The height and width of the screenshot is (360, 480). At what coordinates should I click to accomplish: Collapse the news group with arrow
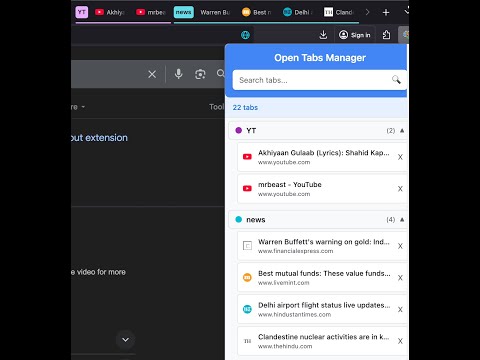[402, 219]
